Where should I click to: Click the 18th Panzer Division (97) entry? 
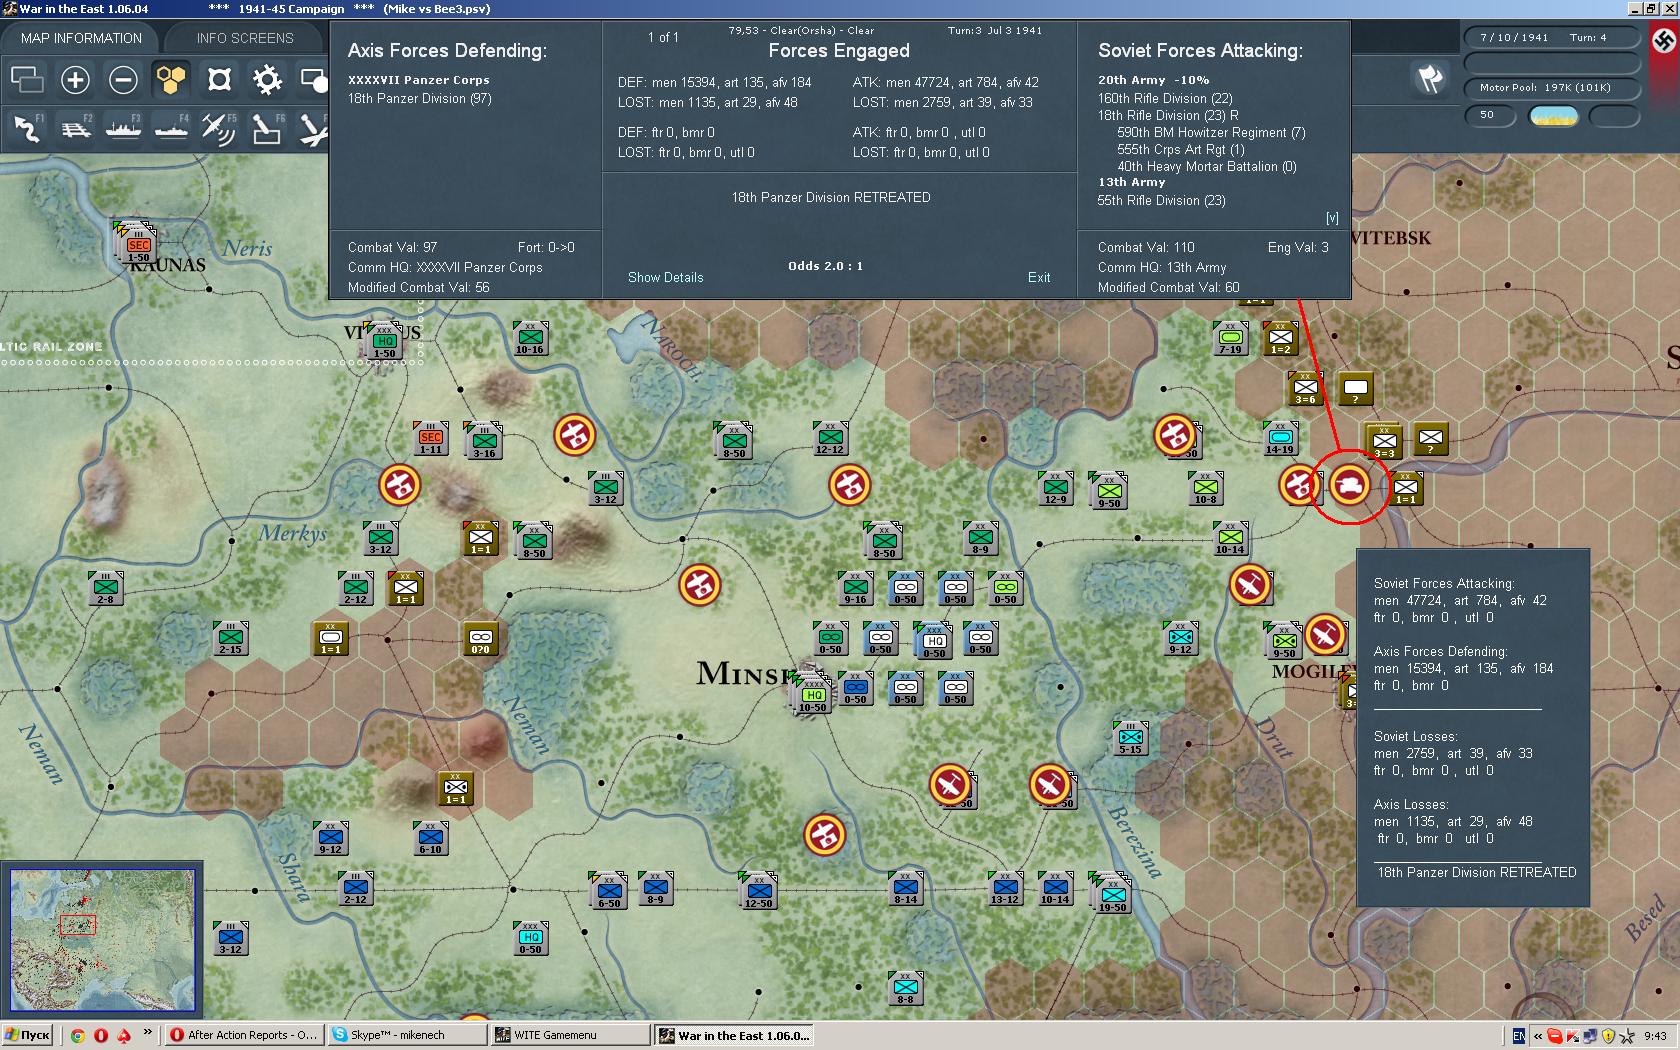click(420, 98)
